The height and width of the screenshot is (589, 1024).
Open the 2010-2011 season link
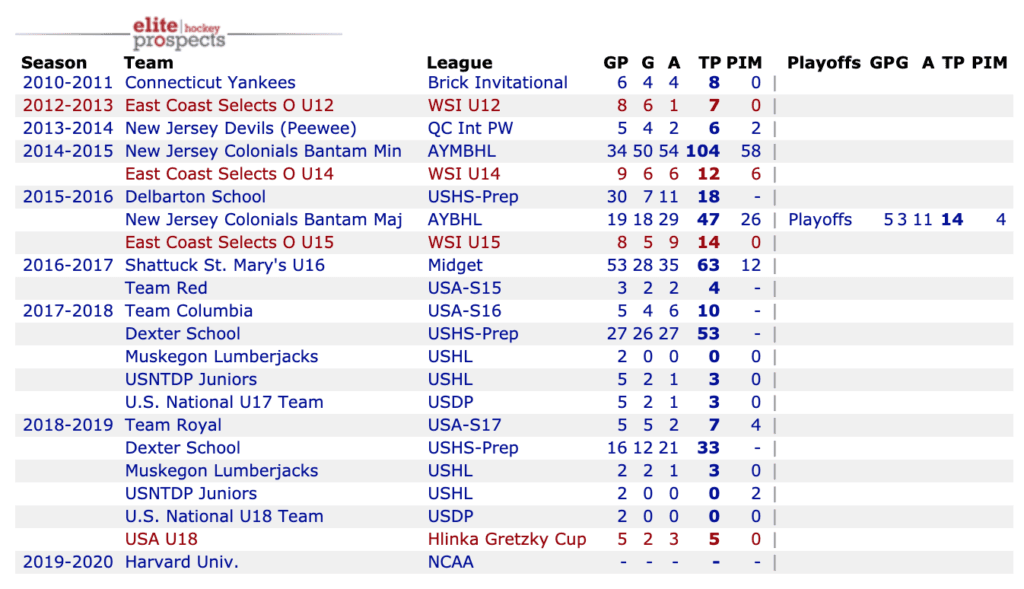[68, 83]
